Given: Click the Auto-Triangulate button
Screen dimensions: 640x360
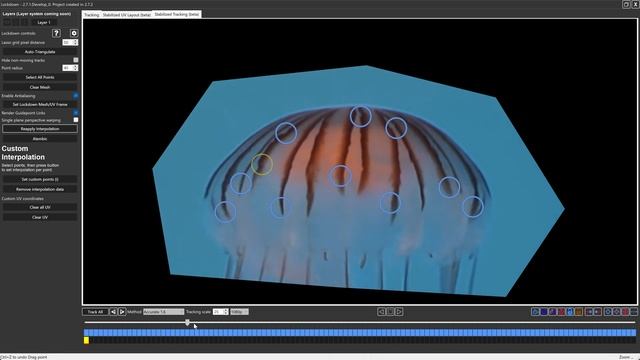Looking at the screenshot, I should tap(40, 52).
